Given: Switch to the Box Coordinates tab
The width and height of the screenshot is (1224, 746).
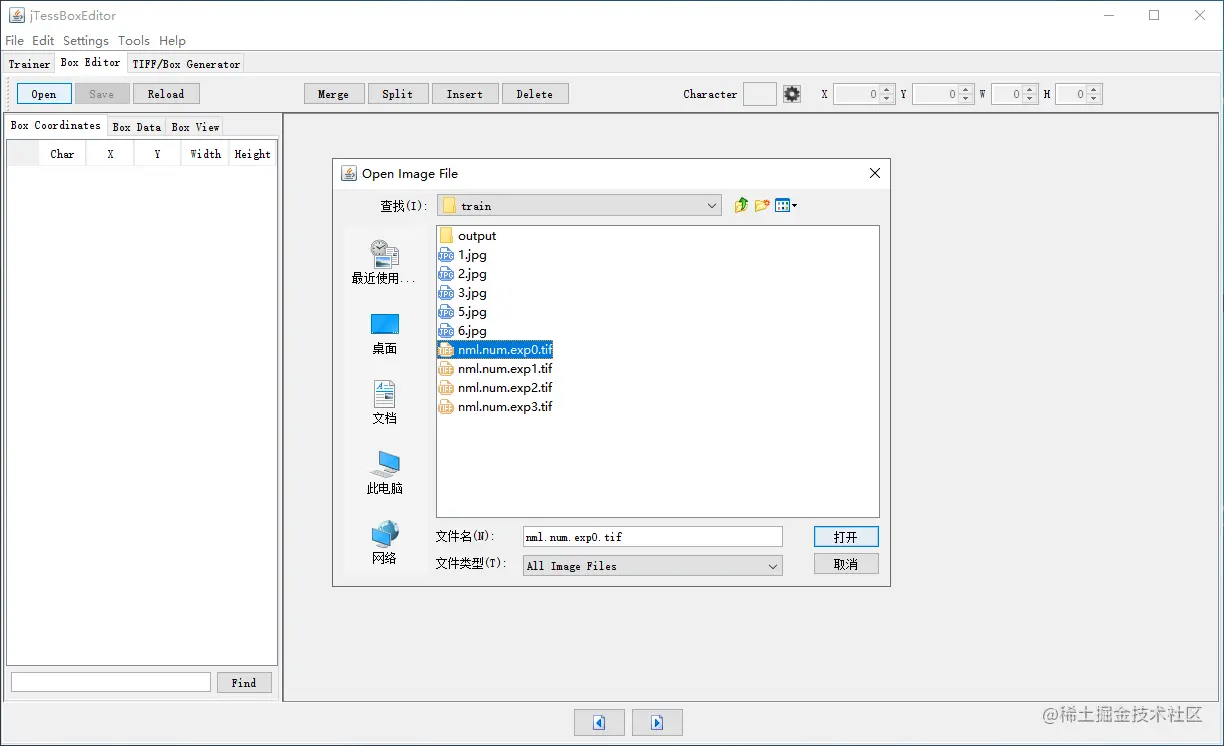Looking at the screenshot, I should click(56, 126).
